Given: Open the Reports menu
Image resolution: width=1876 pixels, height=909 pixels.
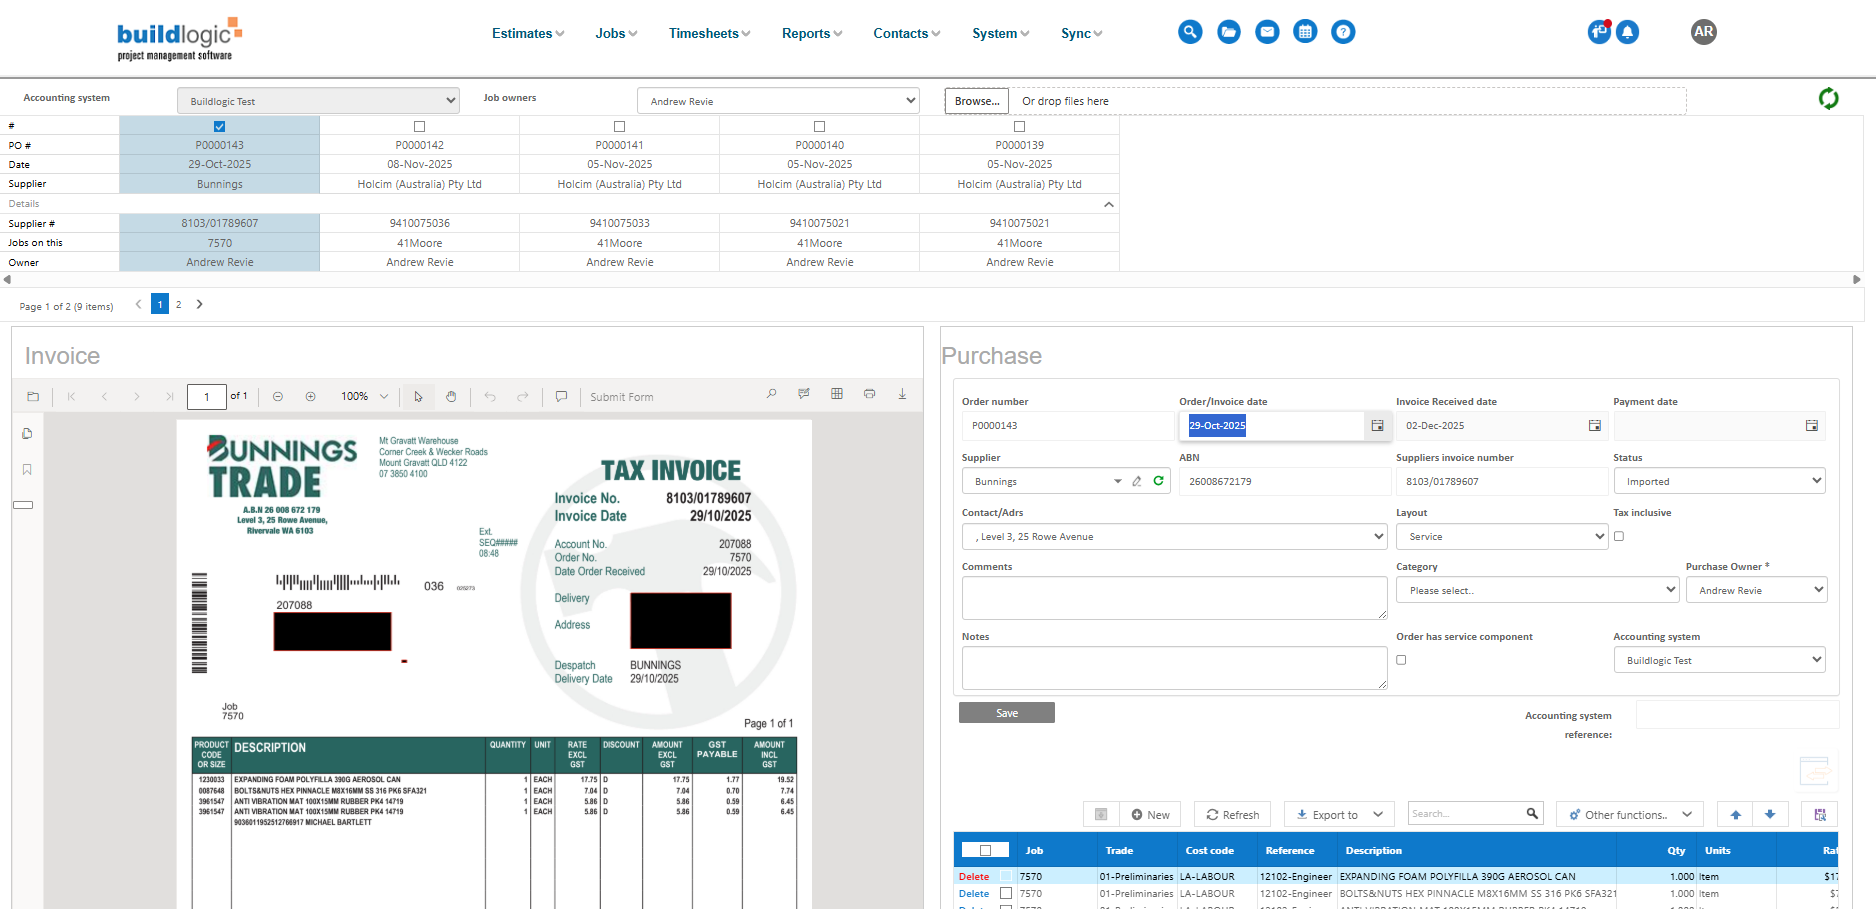Looking at the screenshot, I should (x=812, y=33).
